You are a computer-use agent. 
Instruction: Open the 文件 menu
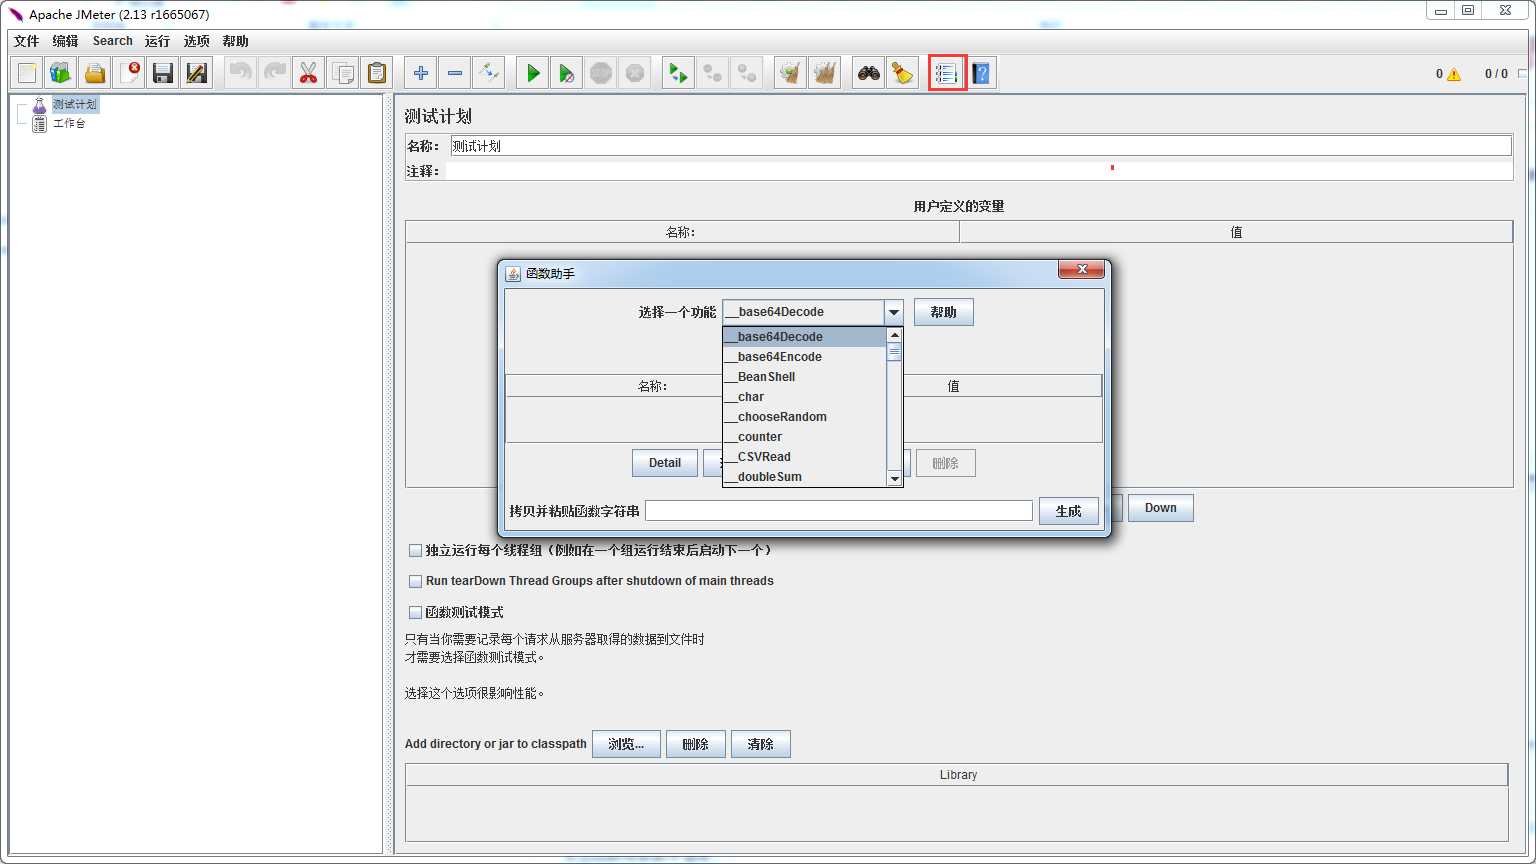[26, 41]
